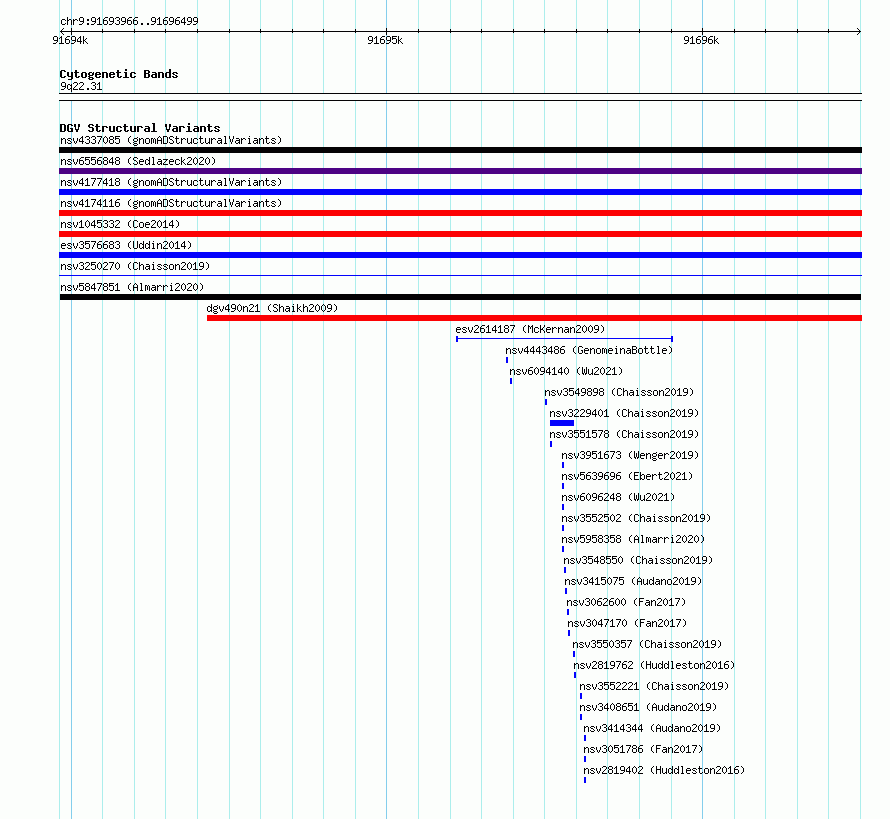Viewport: 890px width, 819px height.
Task: Open nsv2819402 (Huddleston2016) label
Action: click(664, 770)
